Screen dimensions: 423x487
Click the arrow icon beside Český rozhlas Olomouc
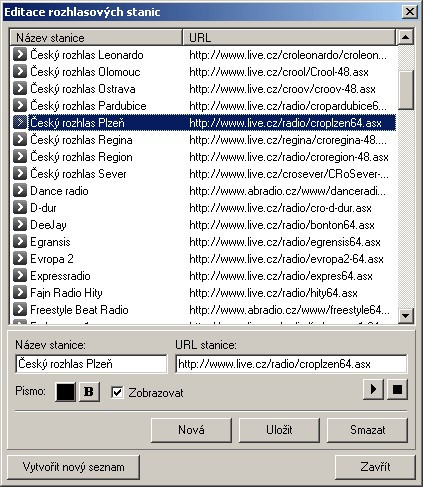pos(20,71)
